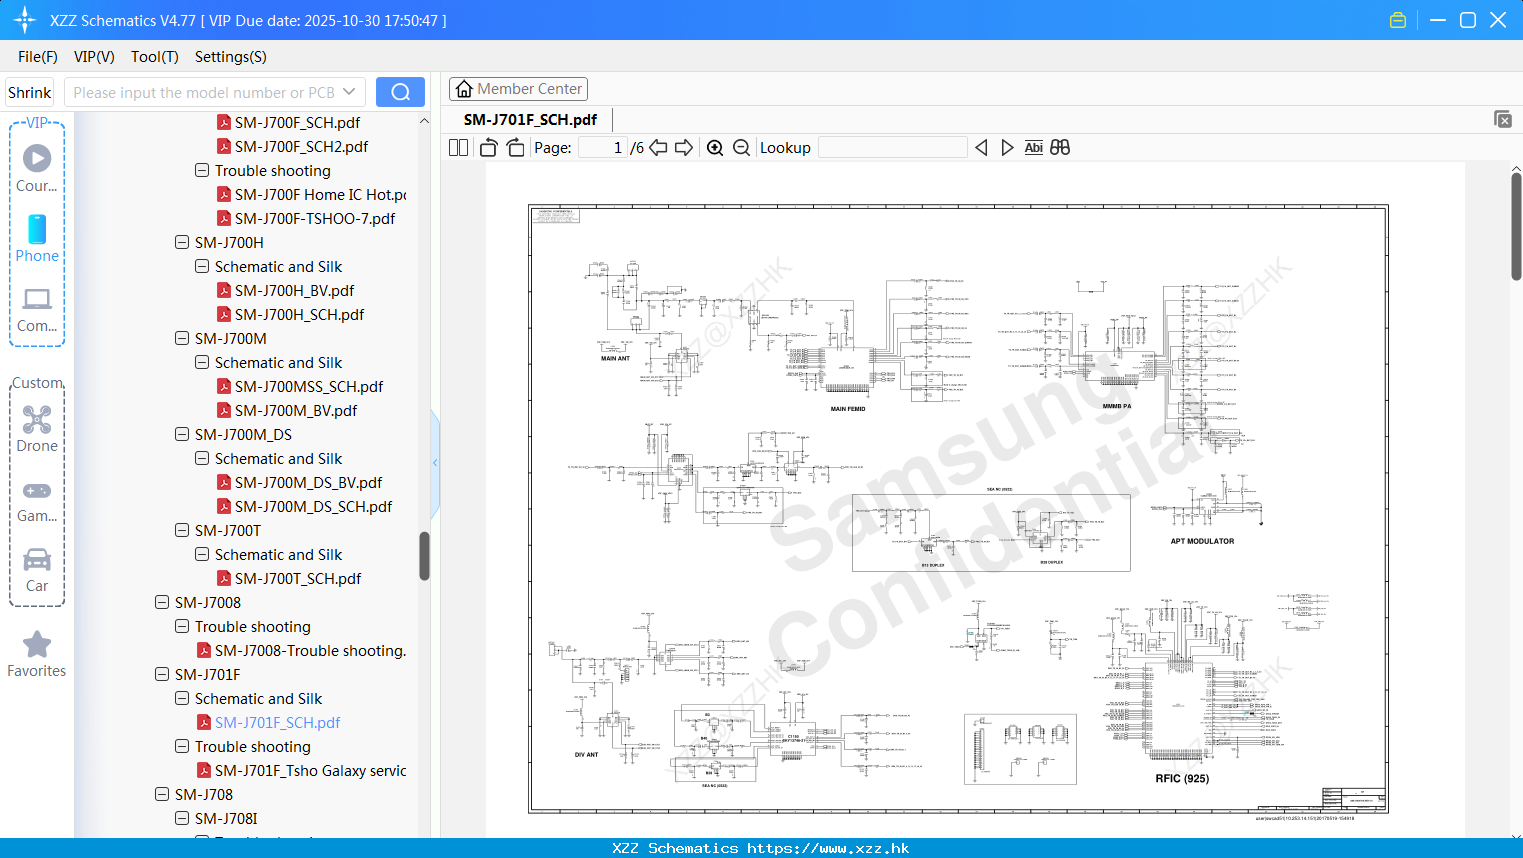Collapse the SM-J708 tree node

pyautogui.click(x=162, y=794)
